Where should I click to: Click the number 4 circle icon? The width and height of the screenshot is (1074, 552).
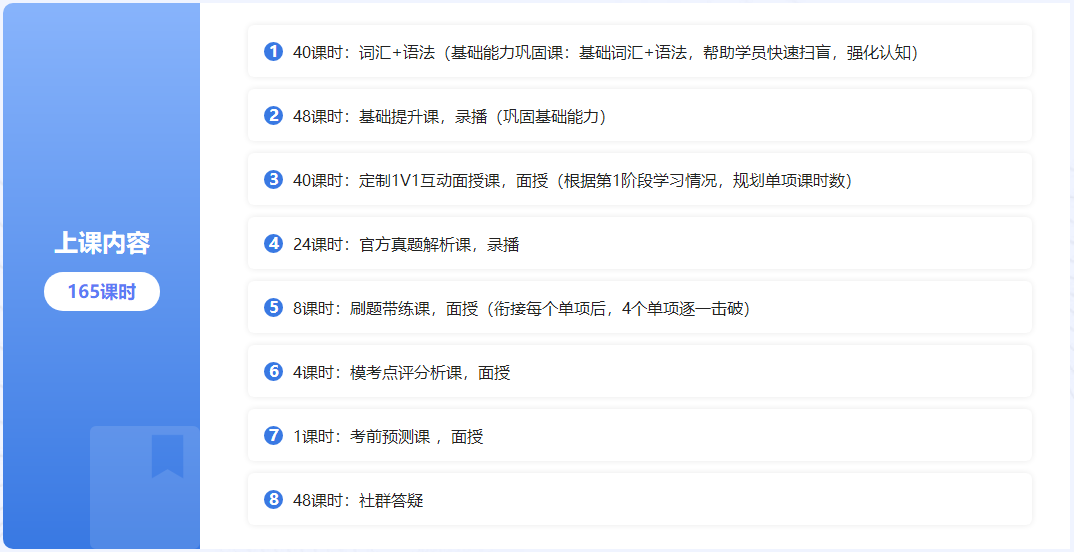(273, 244)
